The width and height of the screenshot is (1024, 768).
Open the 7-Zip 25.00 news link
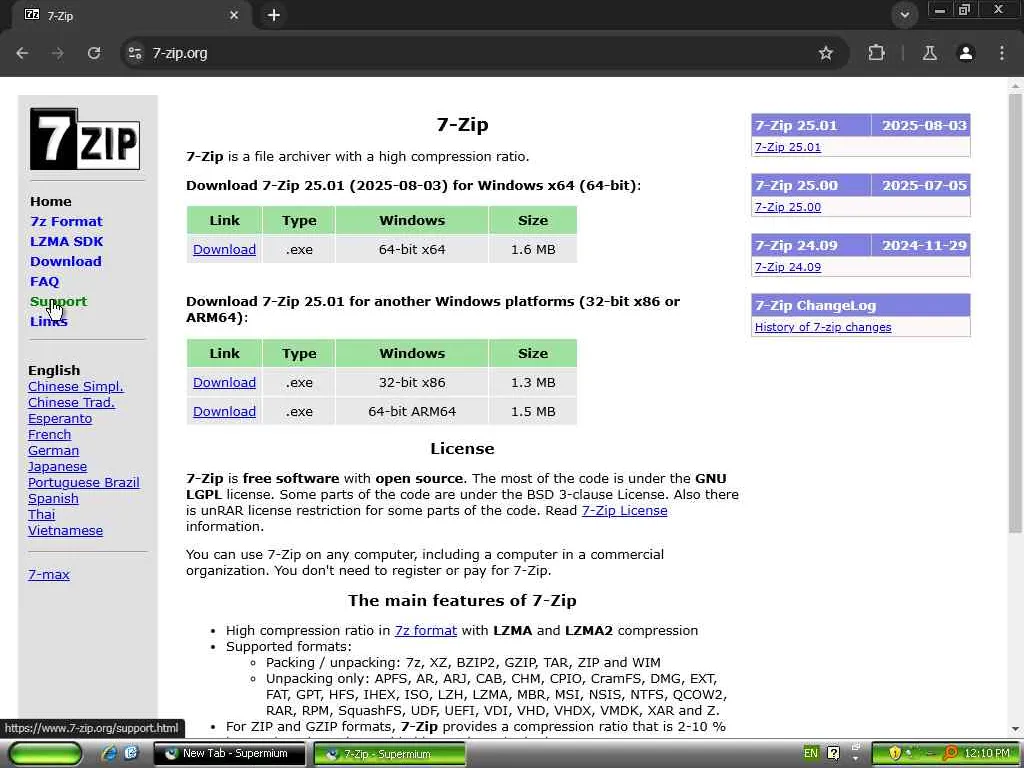[788, 207]
